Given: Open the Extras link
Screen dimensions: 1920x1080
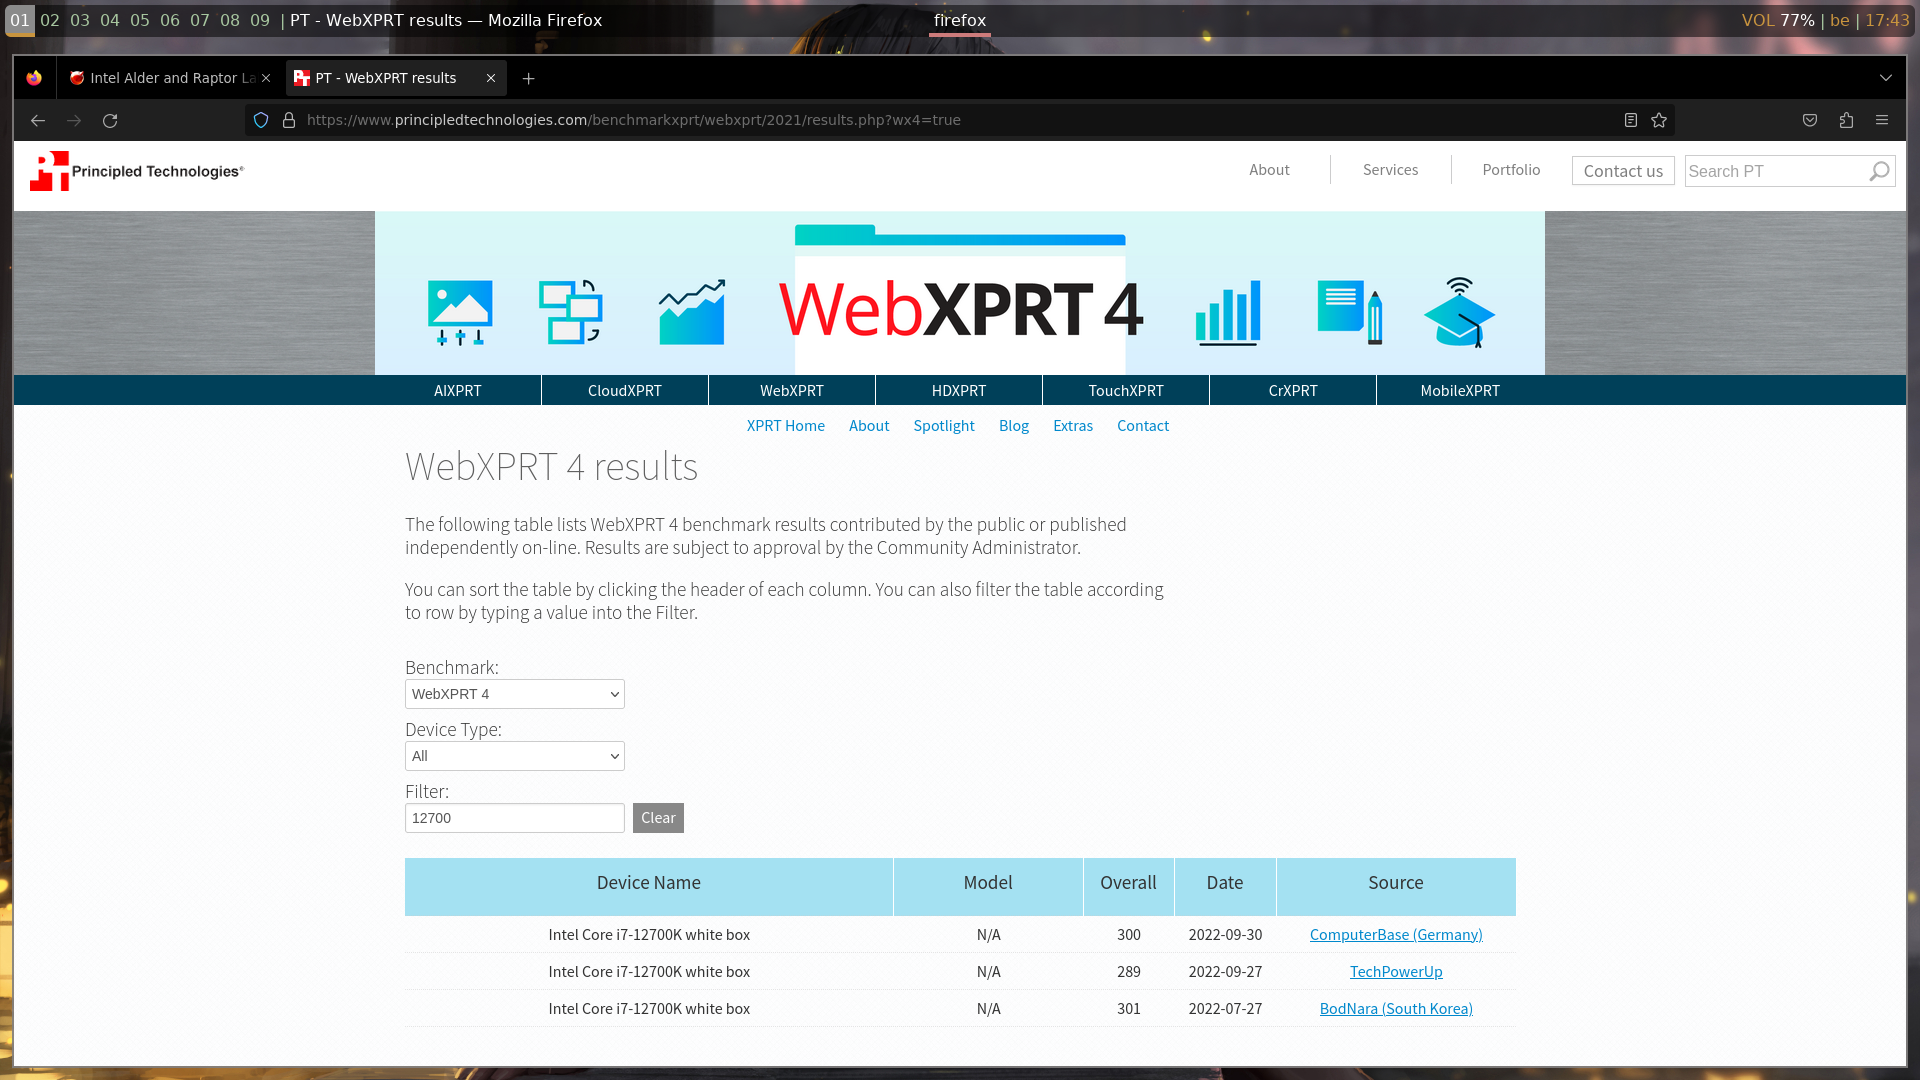Looking at the screenshot, I should click(x=1073, y=425).
